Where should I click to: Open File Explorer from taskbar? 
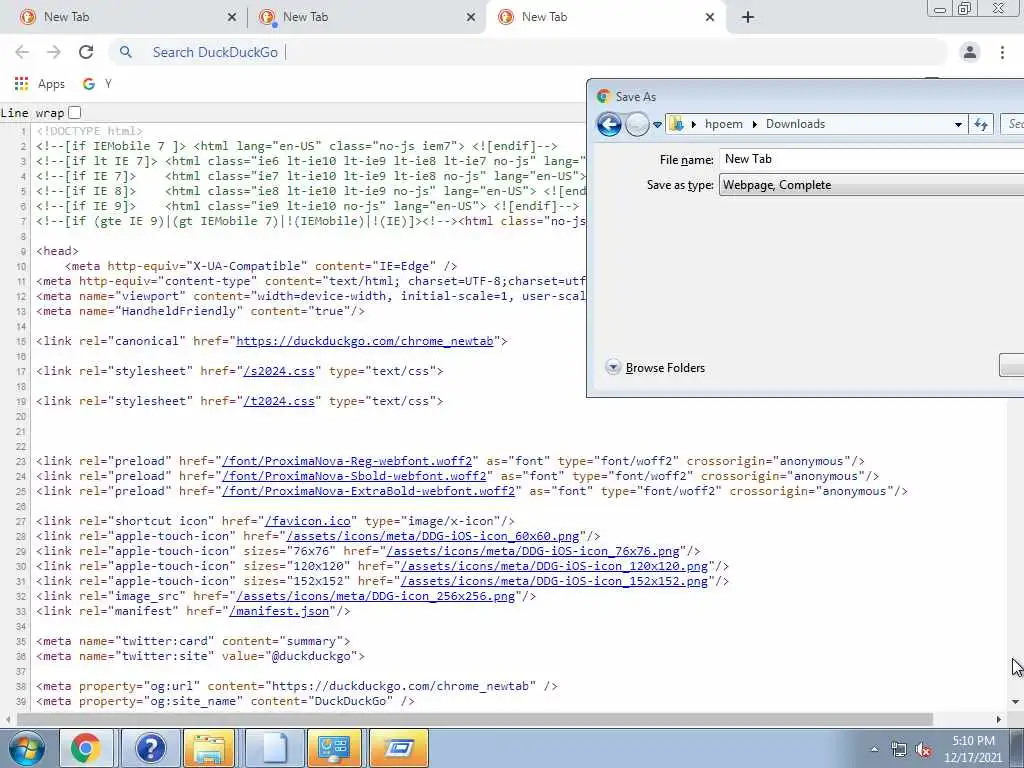point(209,748)
